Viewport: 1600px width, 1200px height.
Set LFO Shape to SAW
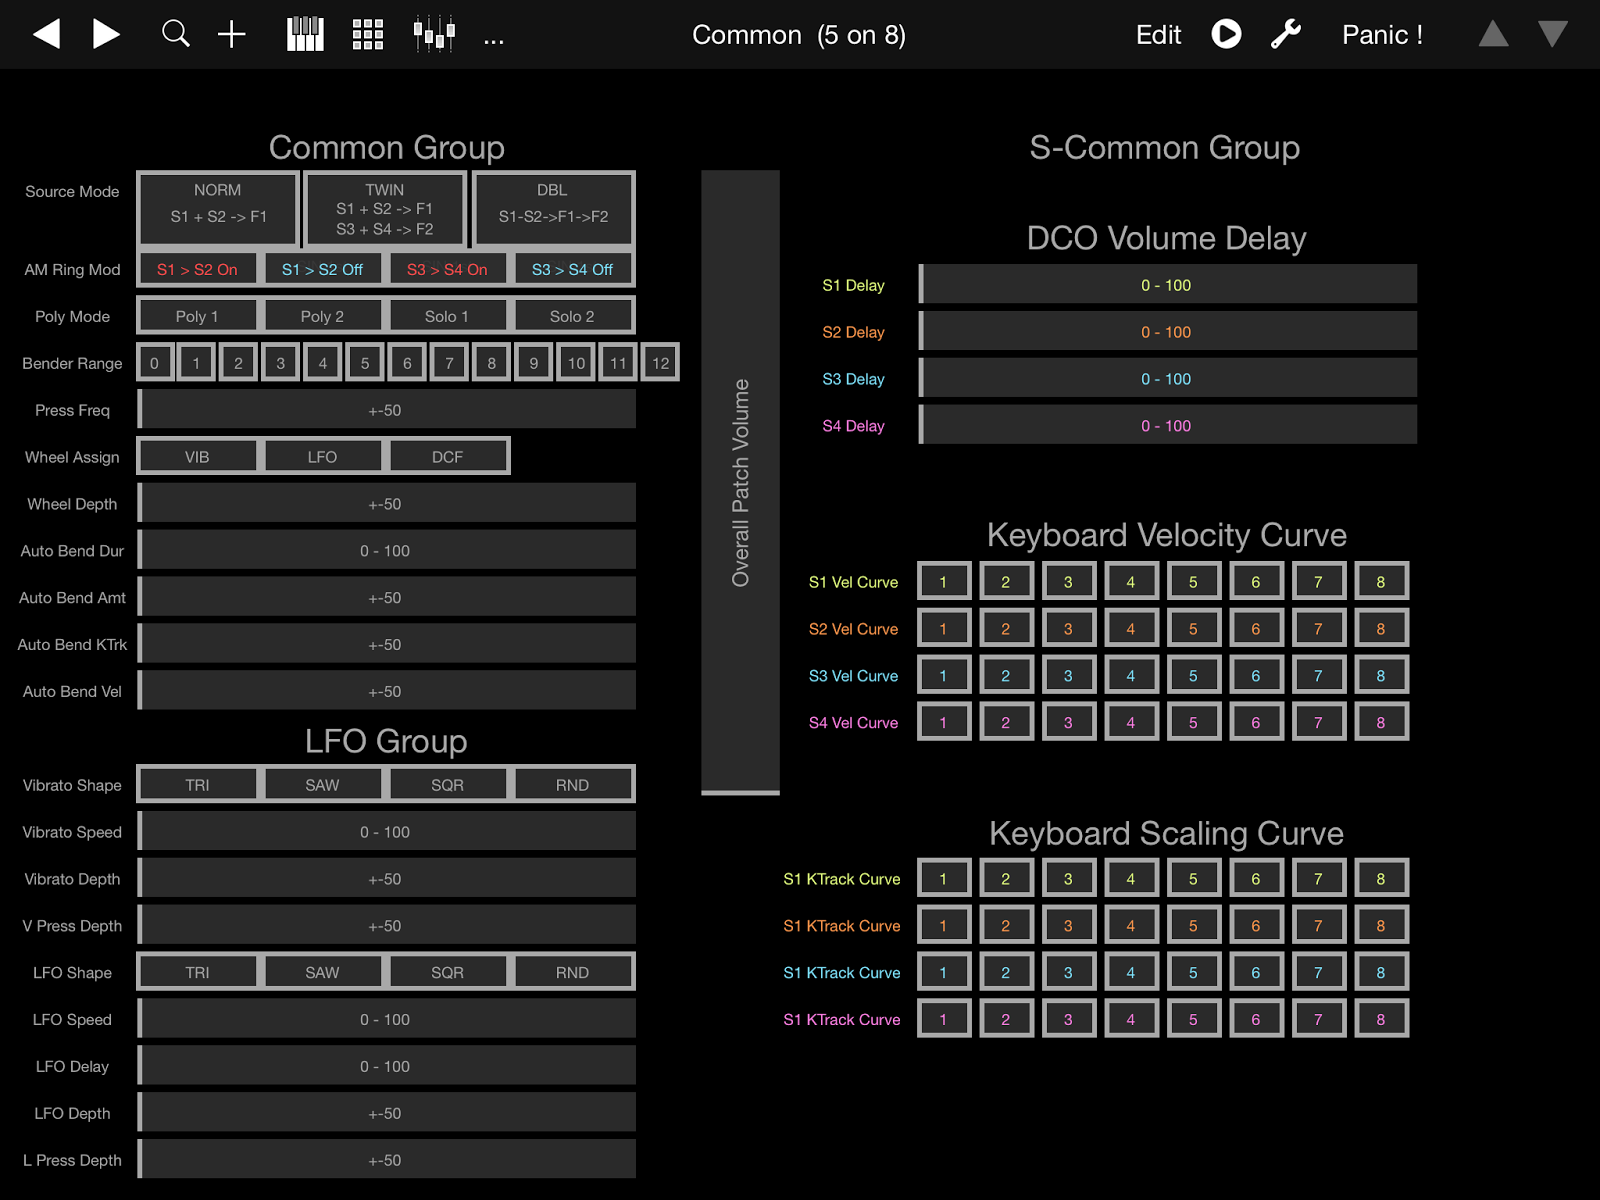(x=322, y=972)
